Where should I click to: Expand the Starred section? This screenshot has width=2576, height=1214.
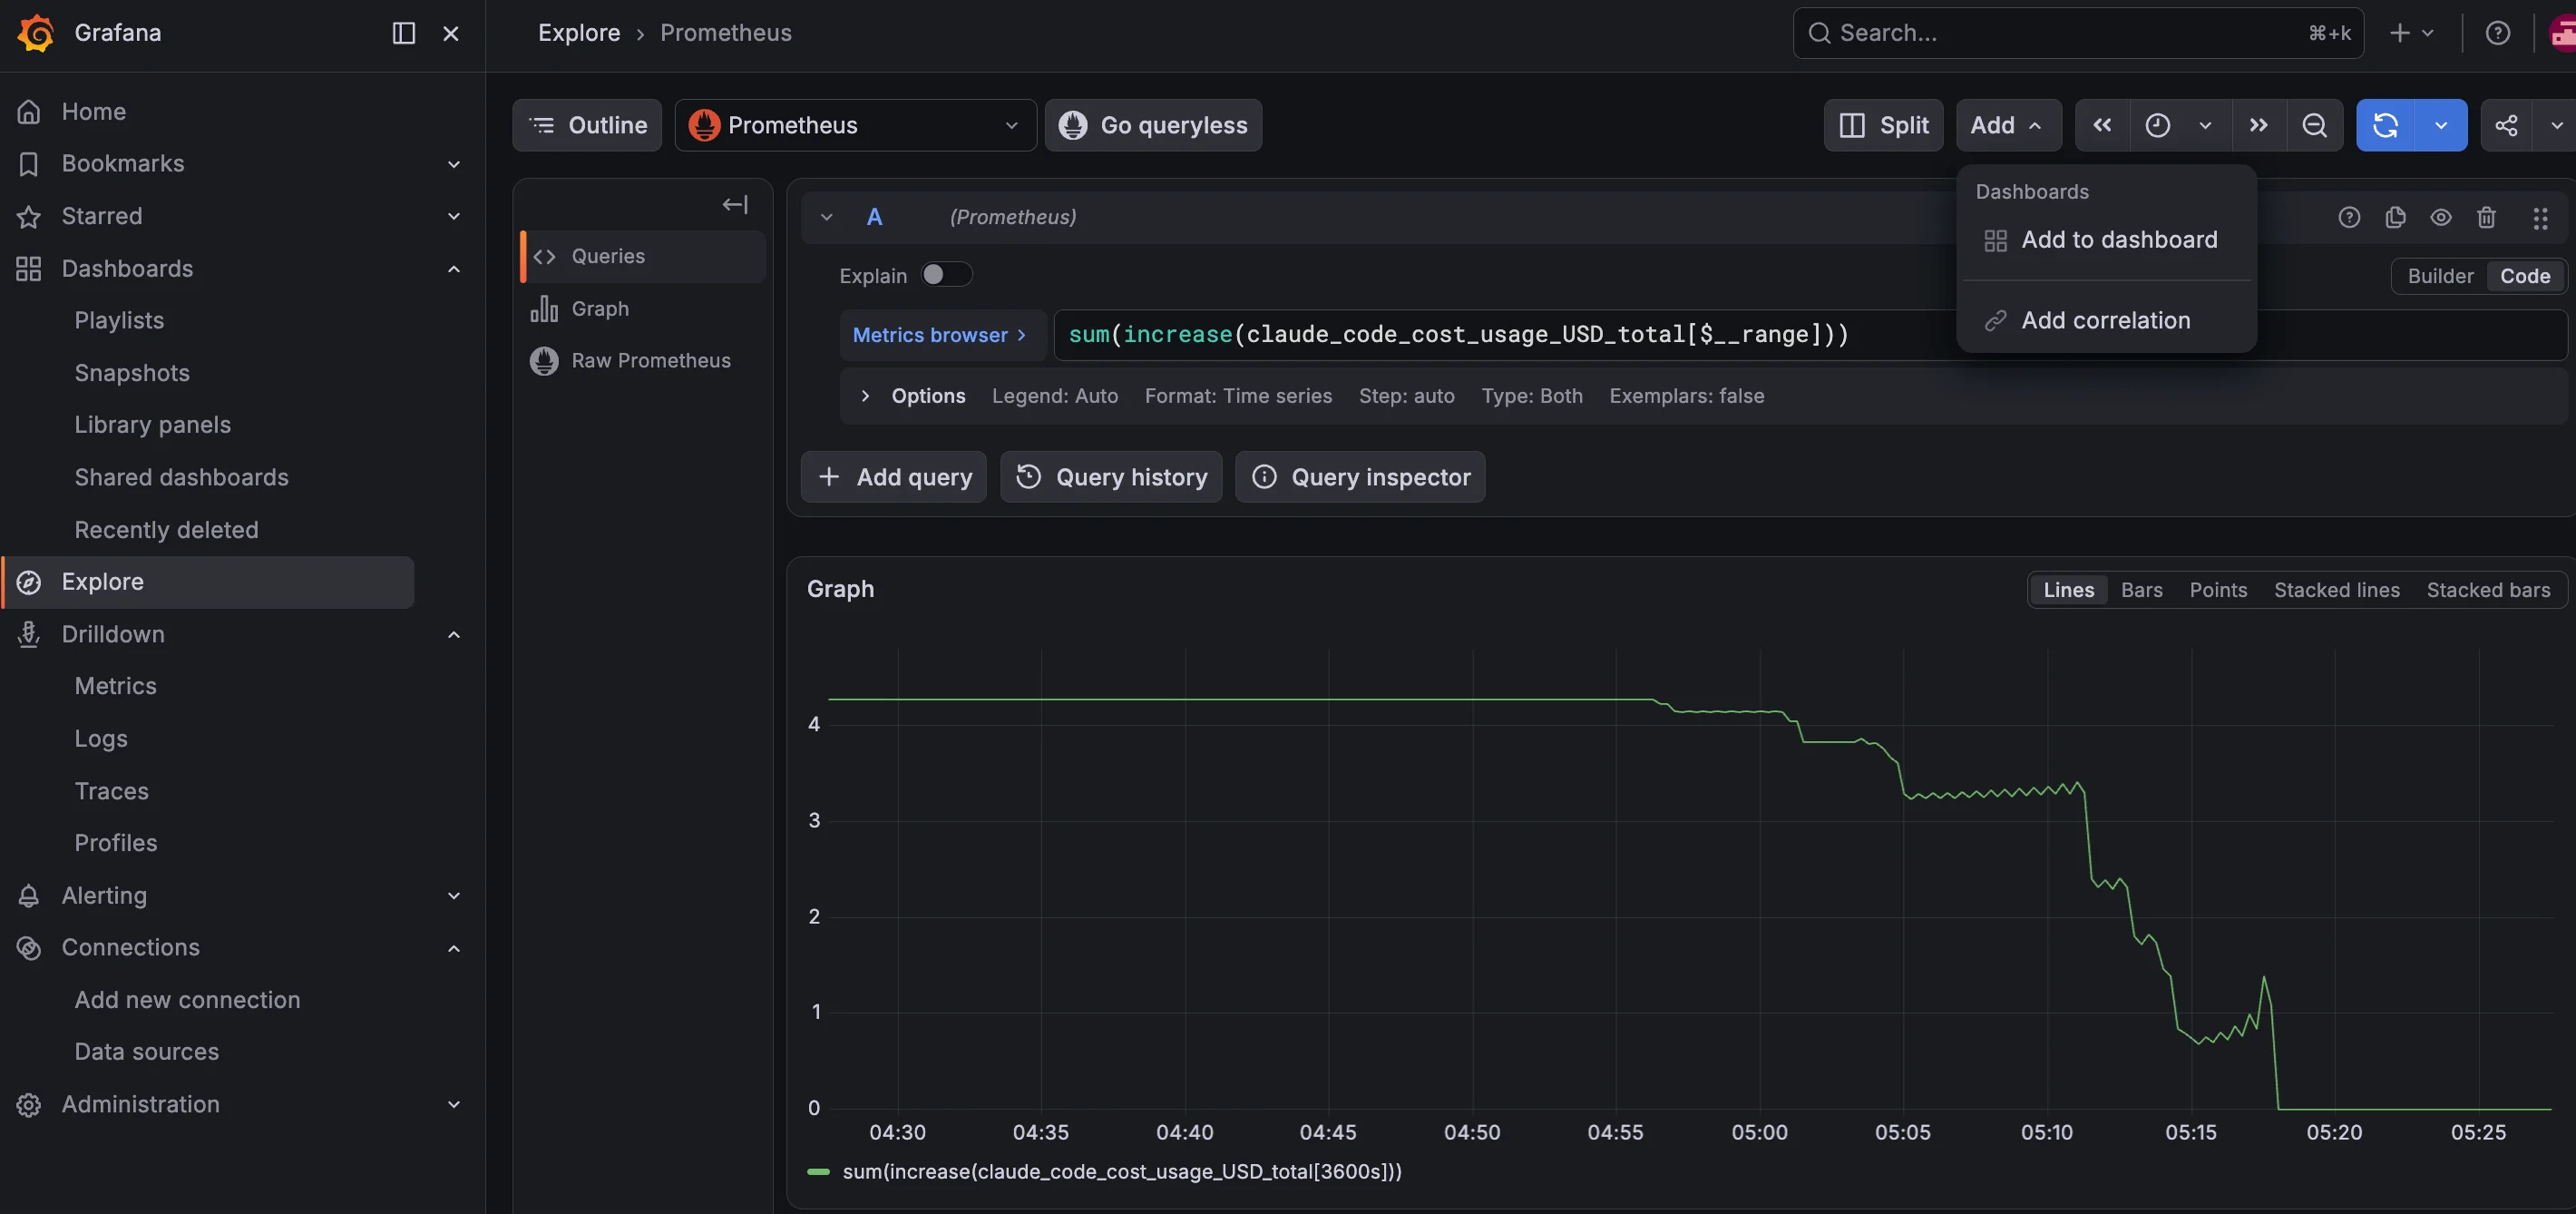(453, 216)
